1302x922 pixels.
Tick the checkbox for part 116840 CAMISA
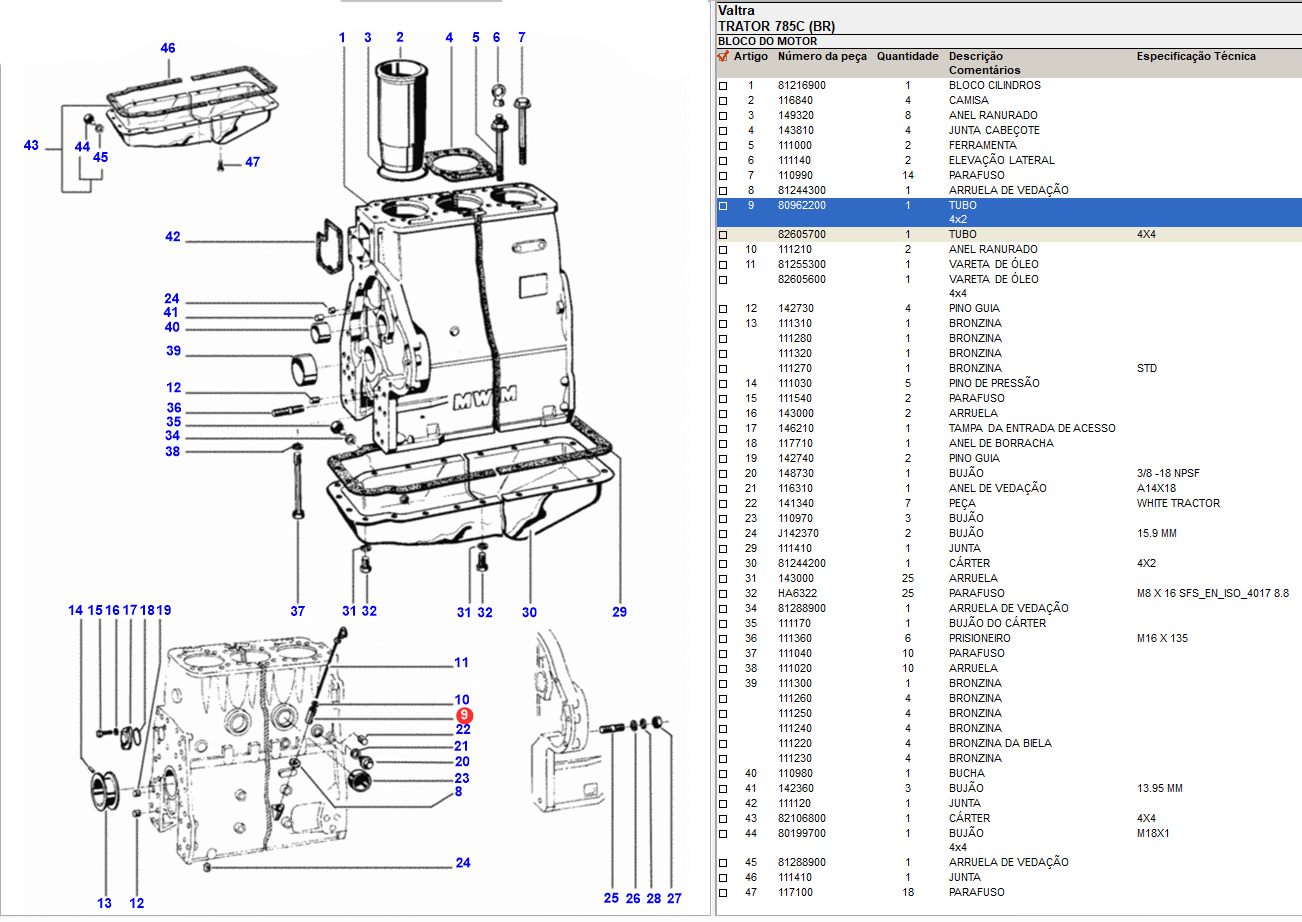[723, 101]
